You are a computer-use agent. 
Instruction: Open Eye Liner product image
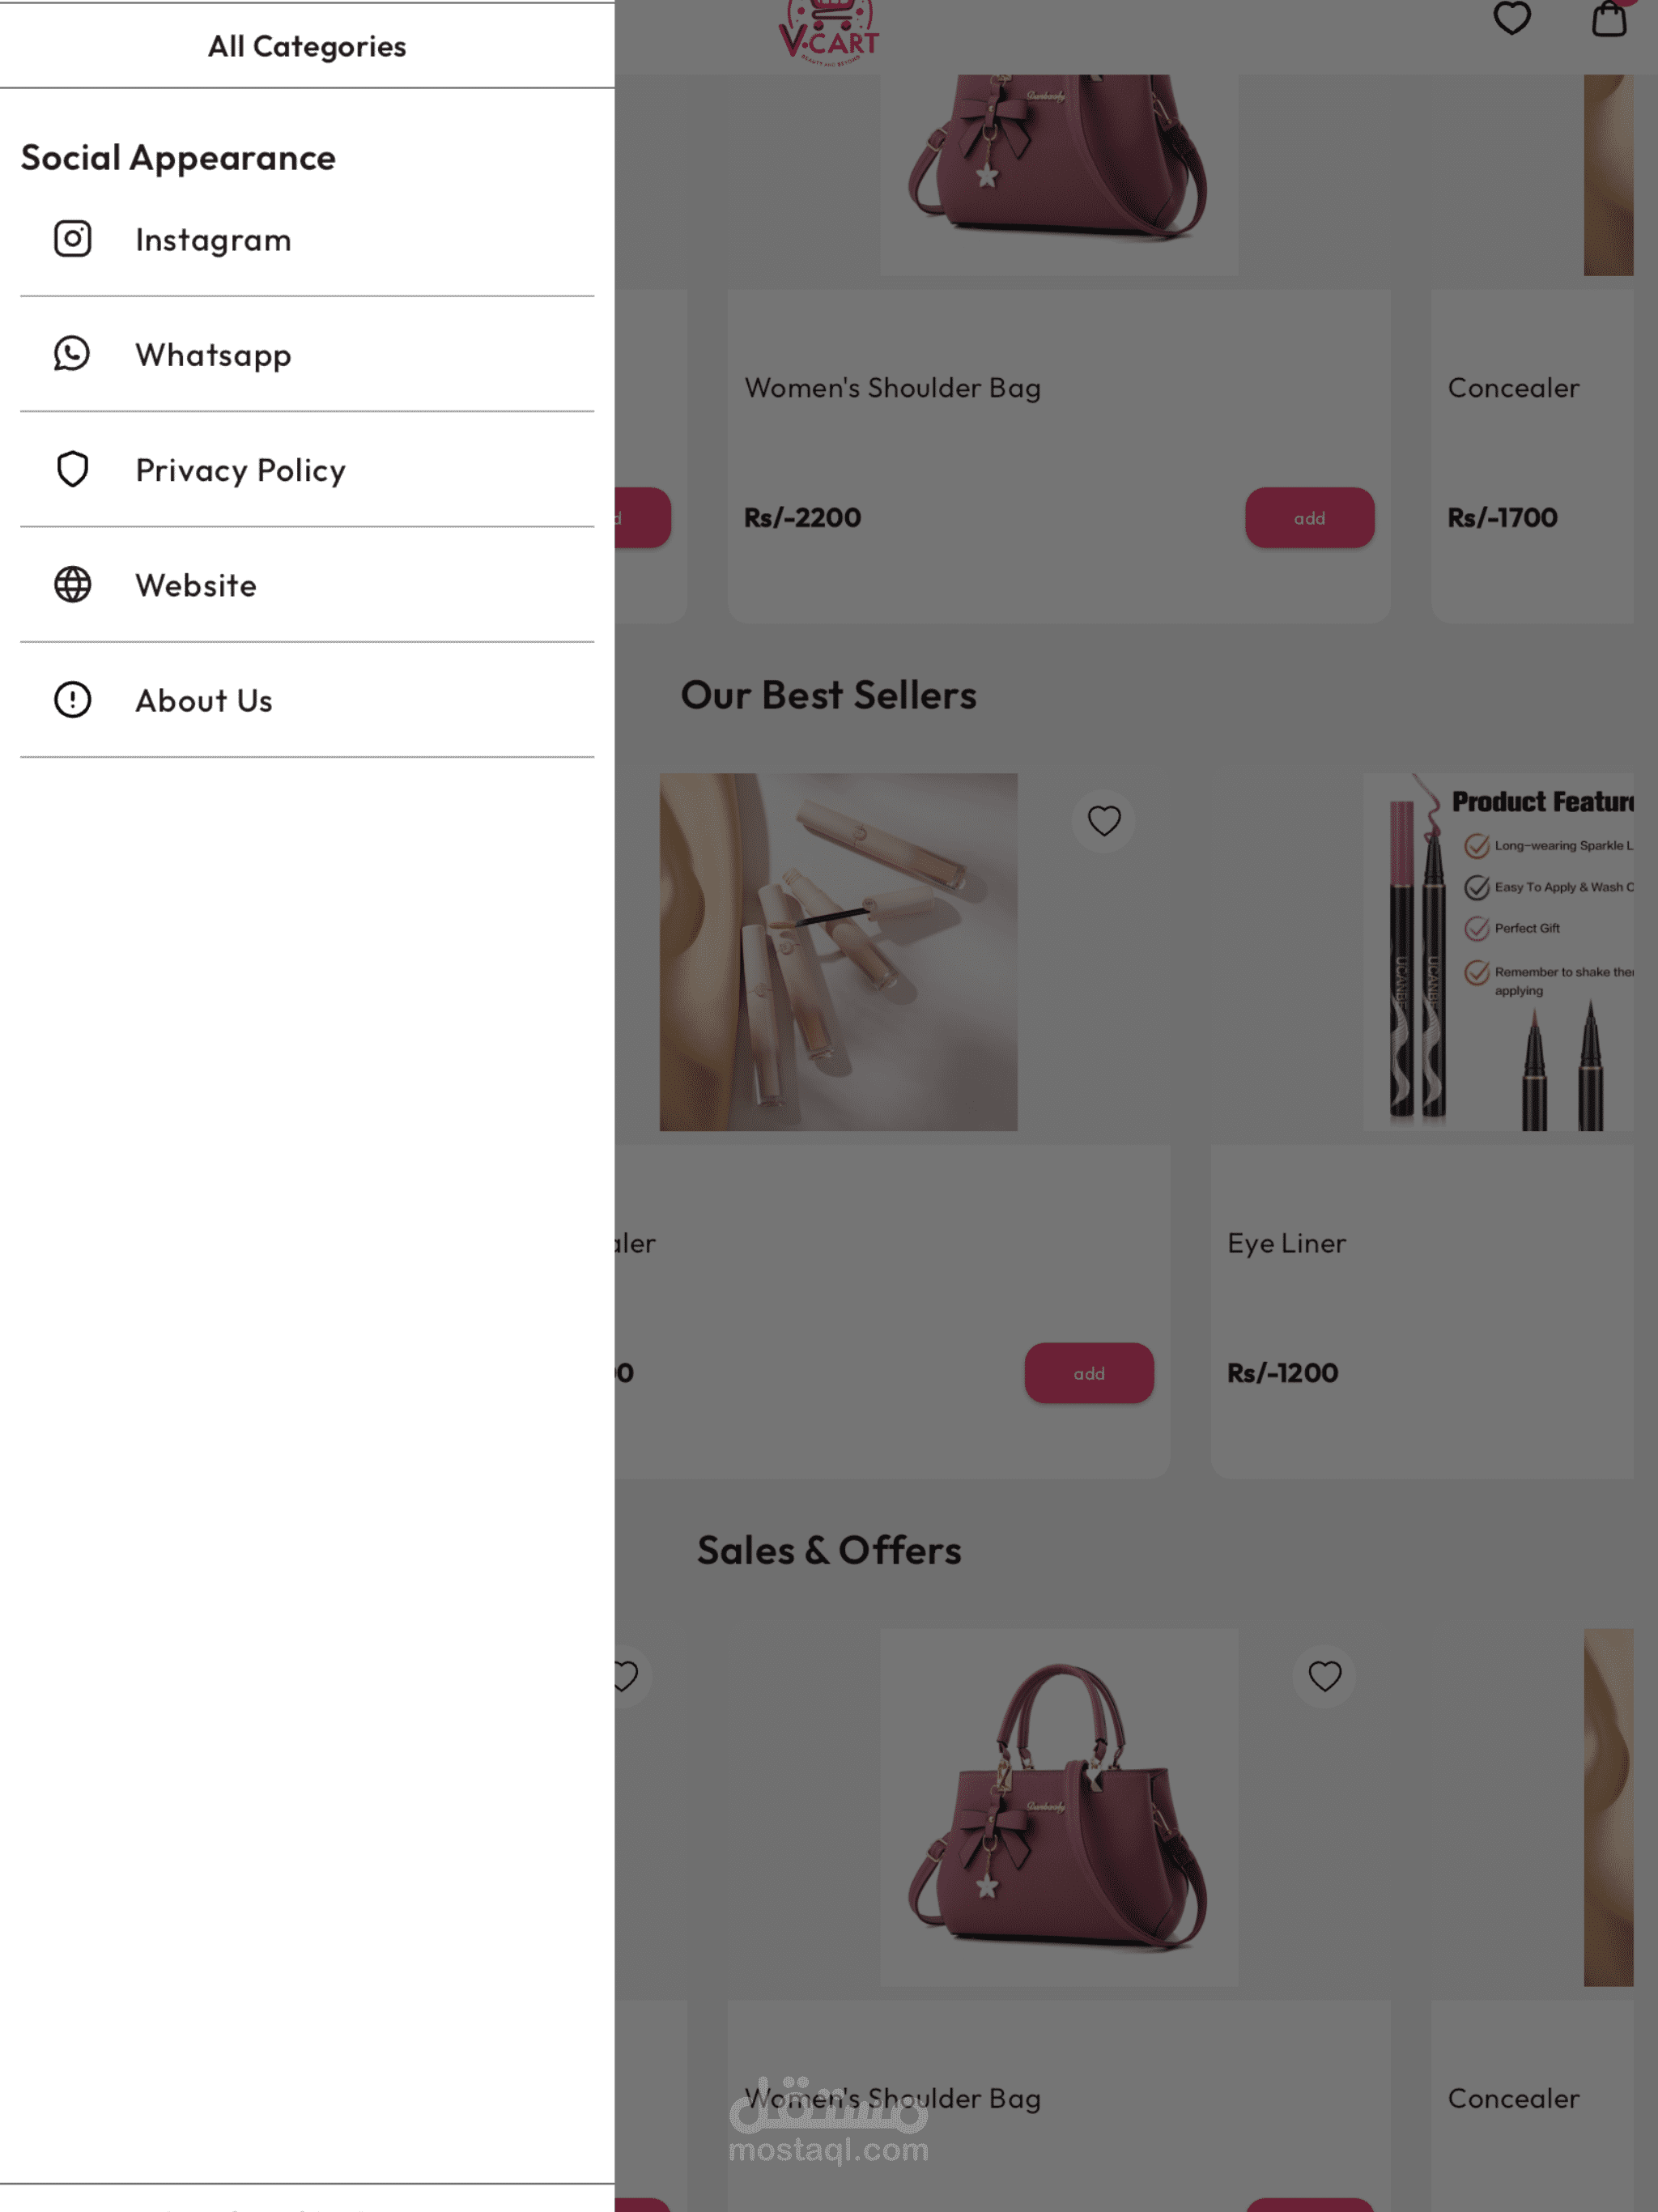coord(1497,952)
